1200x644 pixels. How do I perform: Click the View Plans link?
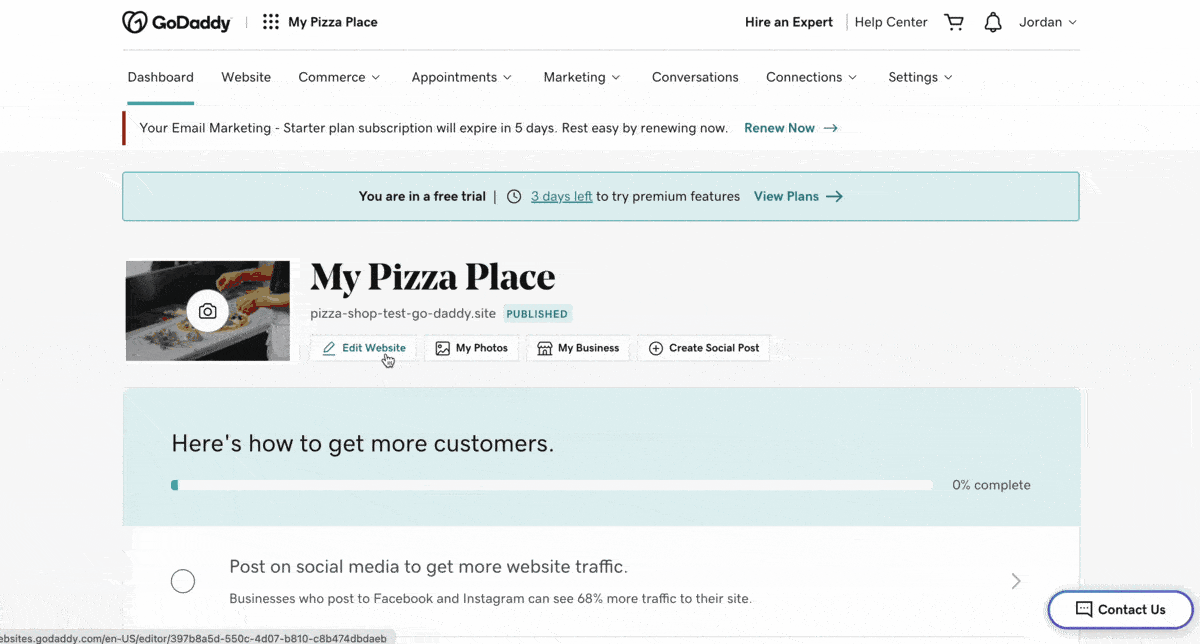[797, 196]
